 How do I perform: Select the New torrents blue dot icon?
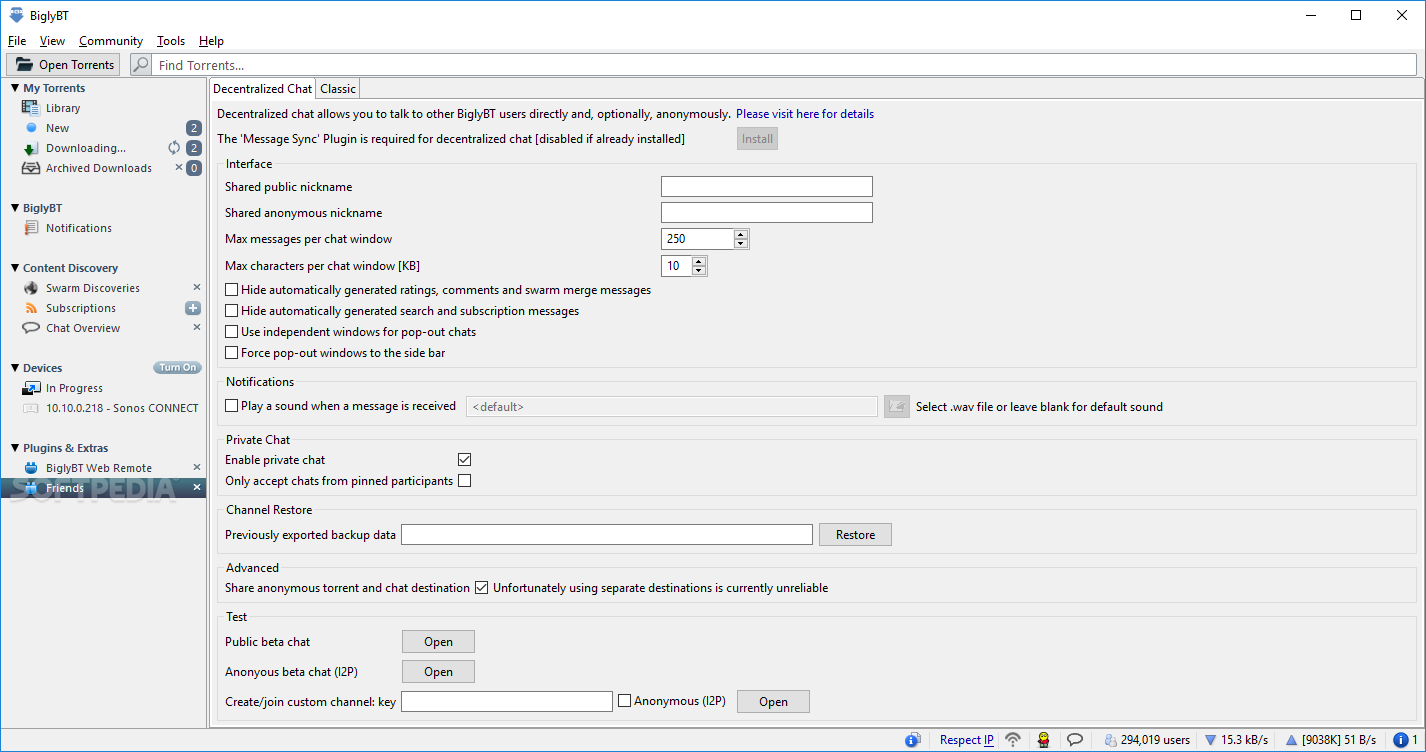(x=31, y=128)
